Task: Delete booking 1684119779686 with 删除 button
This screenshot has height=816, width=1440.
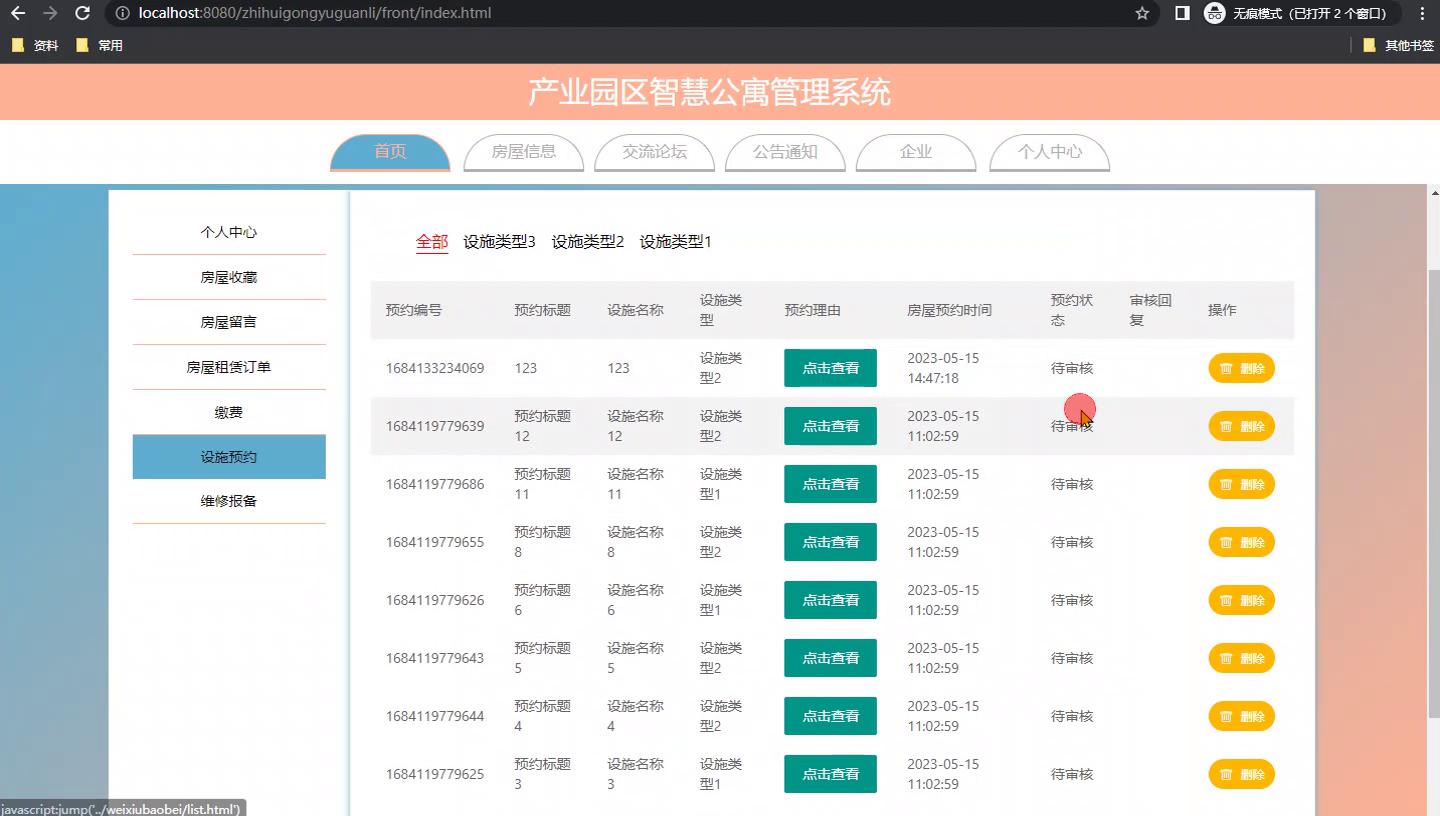Action: click(x=1241, y=484)
